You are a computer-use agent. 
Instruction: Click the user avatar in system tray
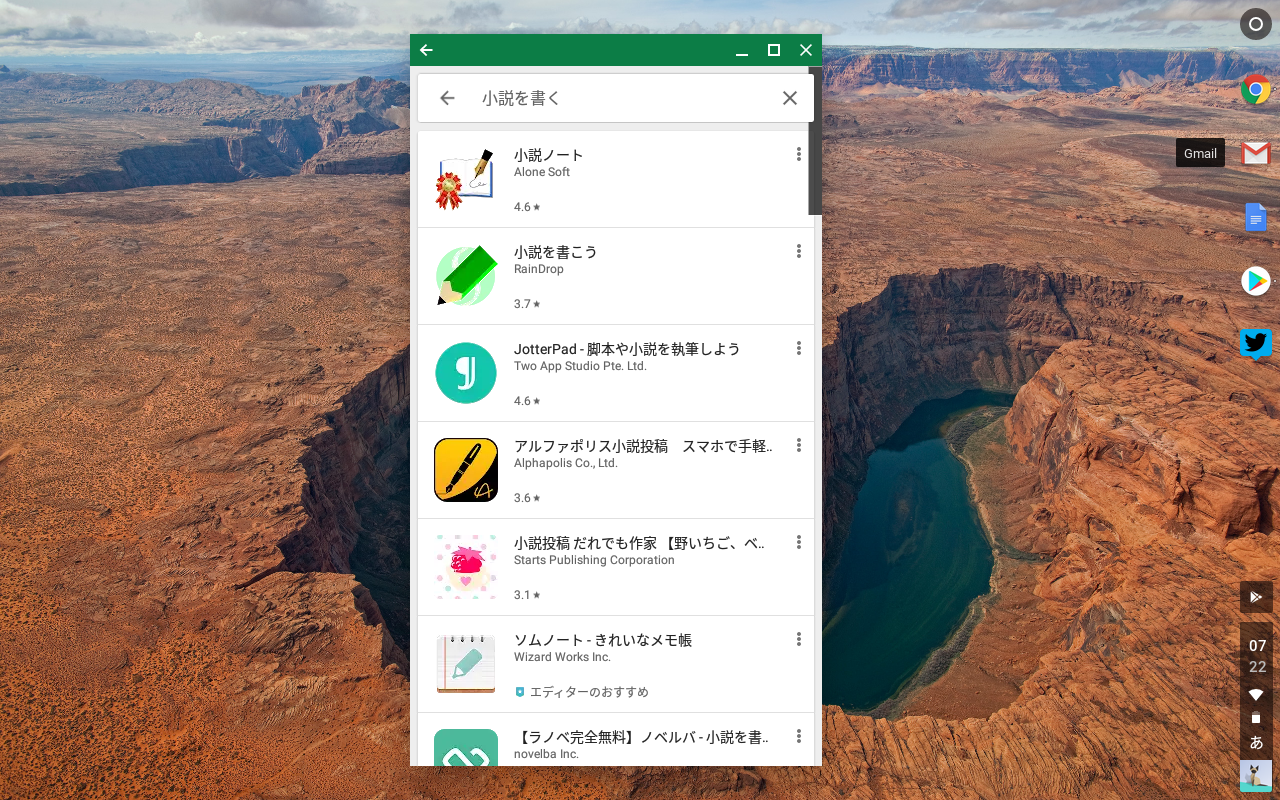tap(1256, 776)
